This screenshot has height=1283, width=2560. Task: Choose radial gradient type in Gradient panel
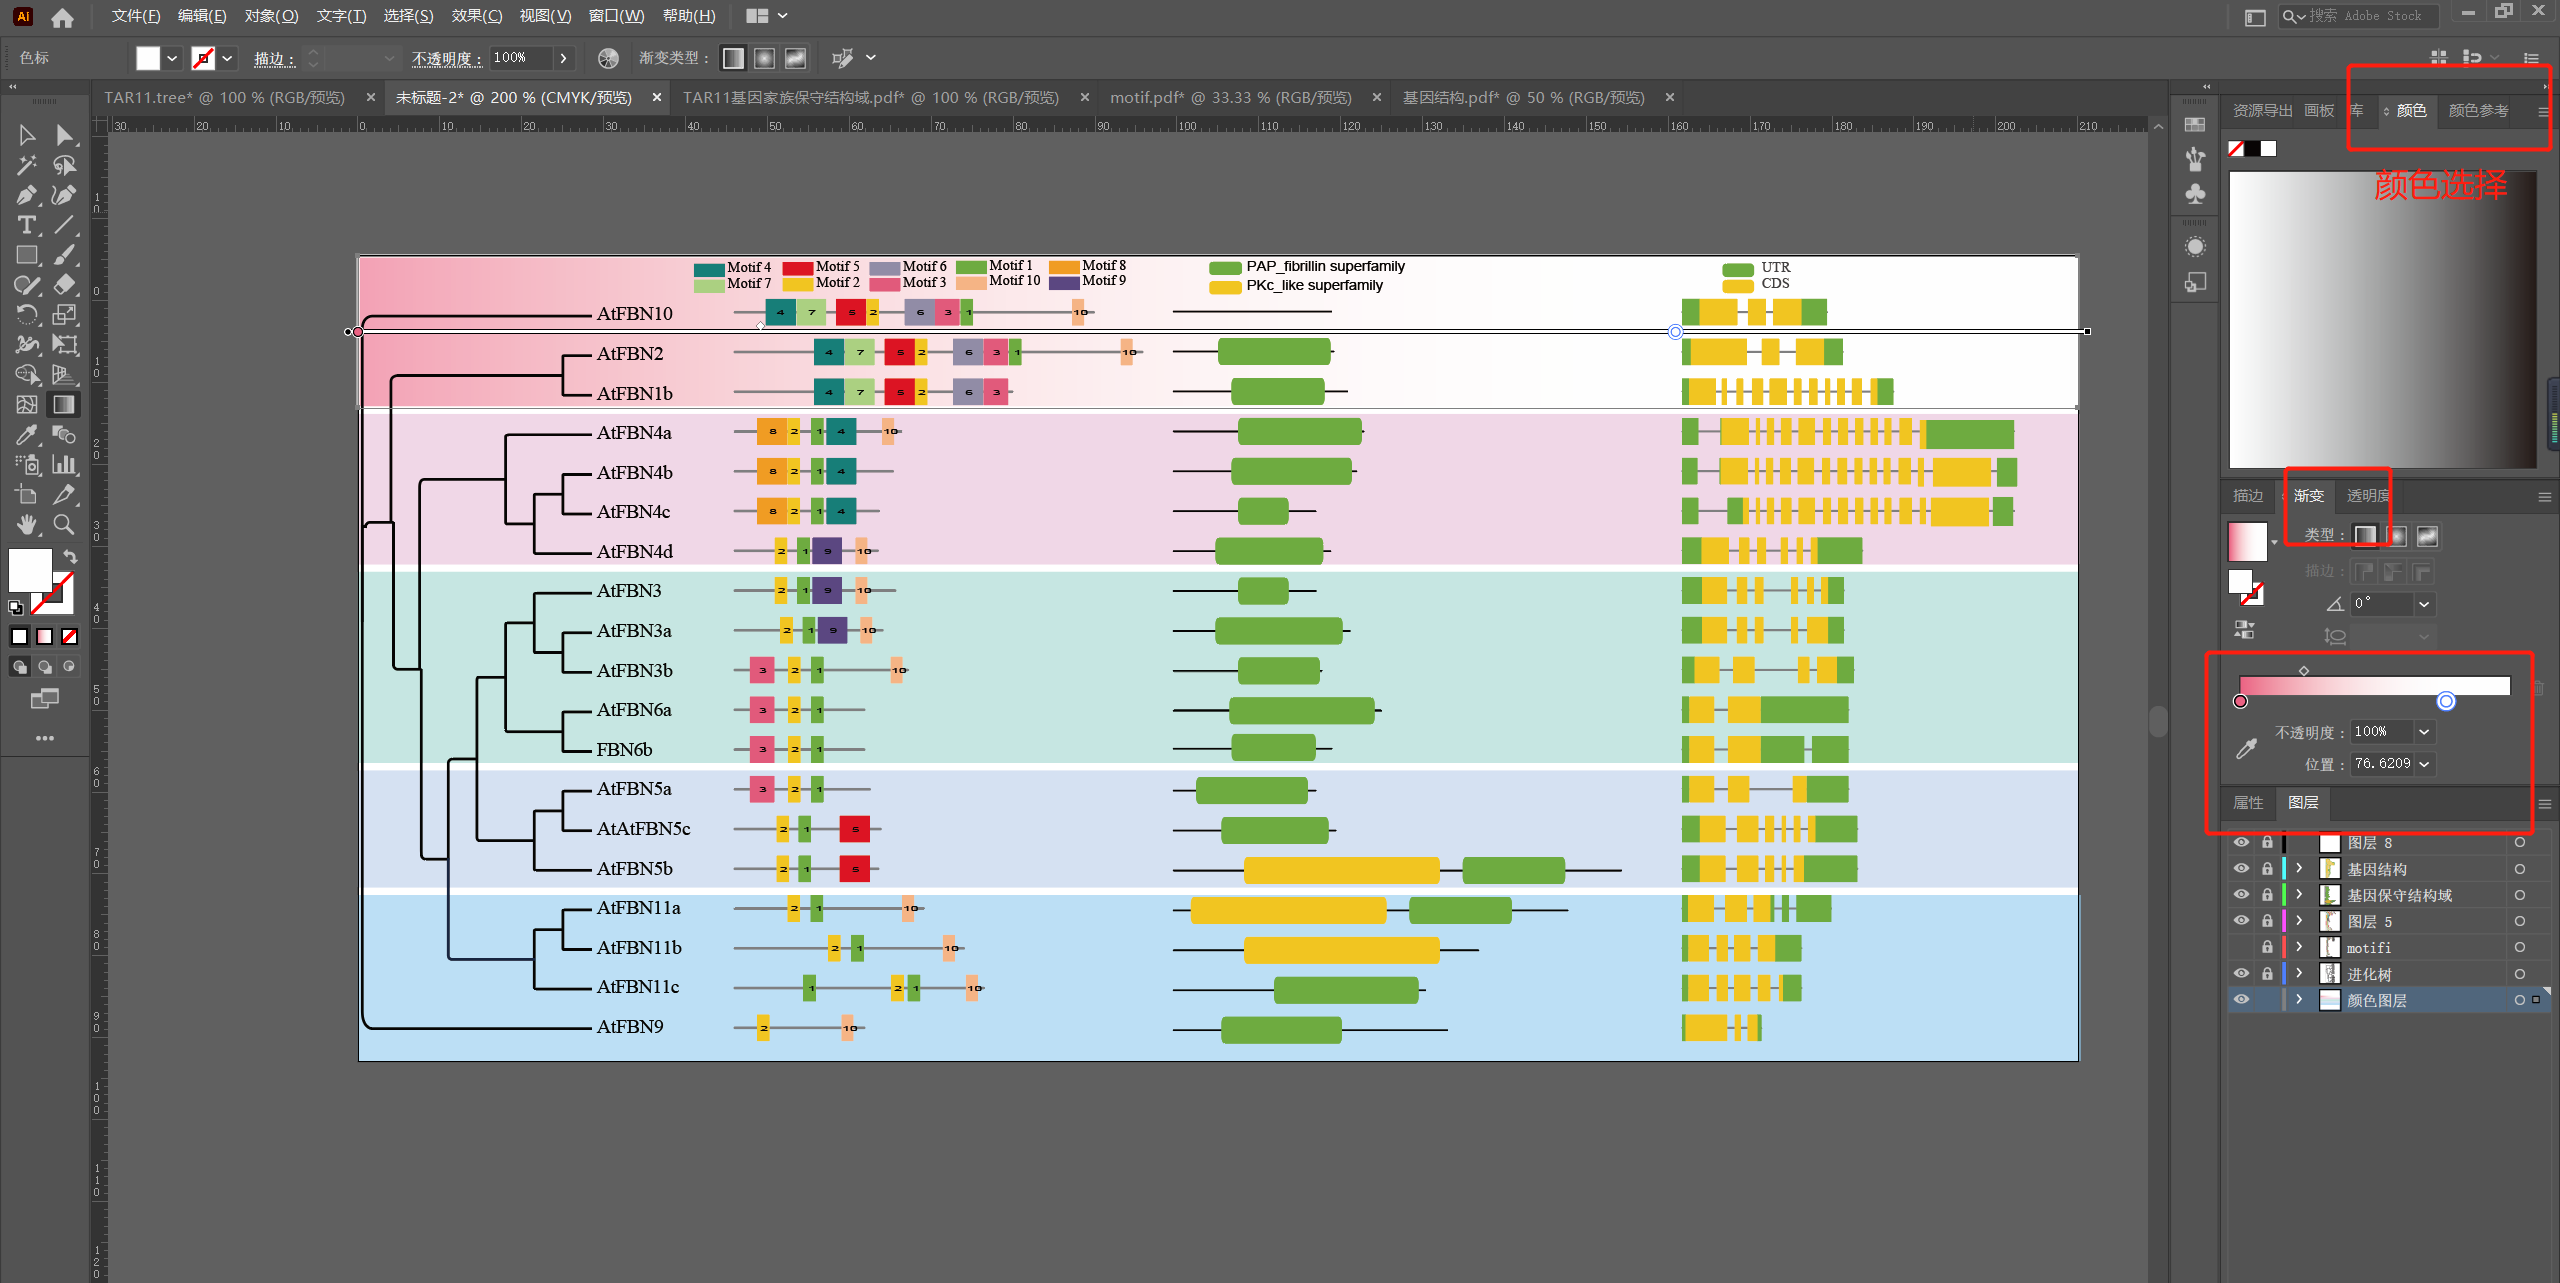coord(2396,536)
